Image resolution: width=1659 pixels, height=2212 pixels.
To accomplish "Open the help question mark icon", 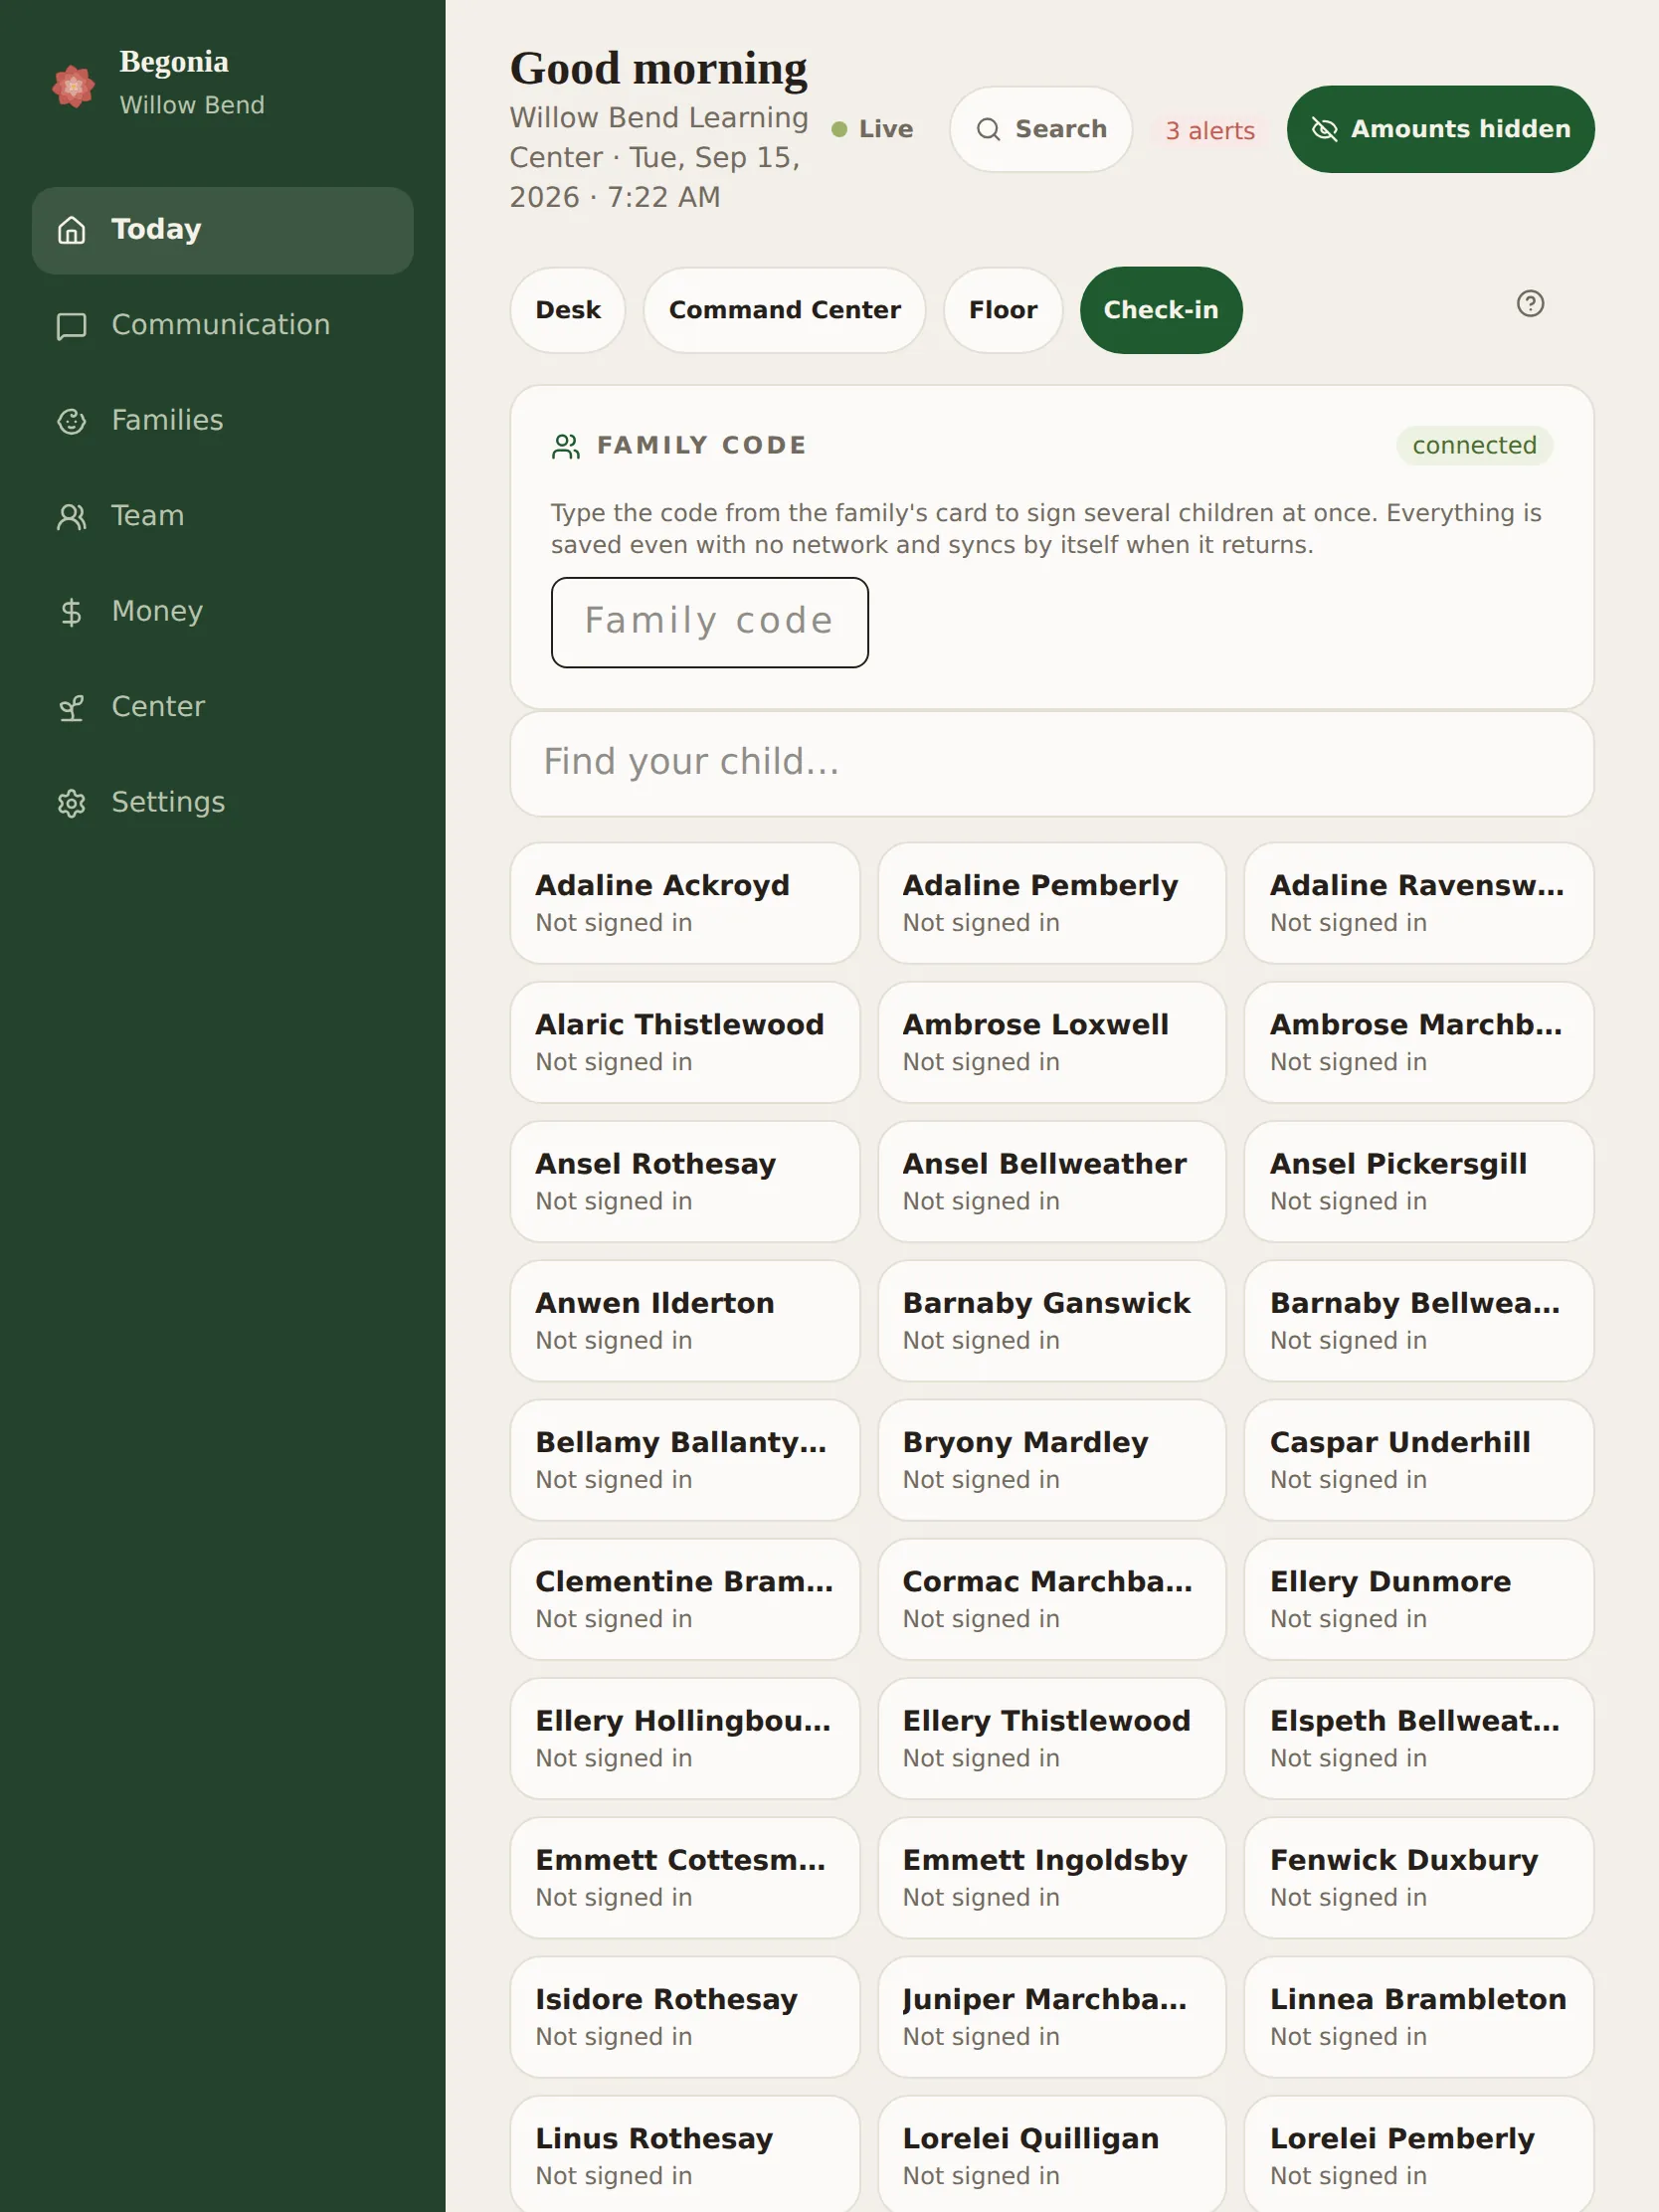I will (x=1530, y=303).
